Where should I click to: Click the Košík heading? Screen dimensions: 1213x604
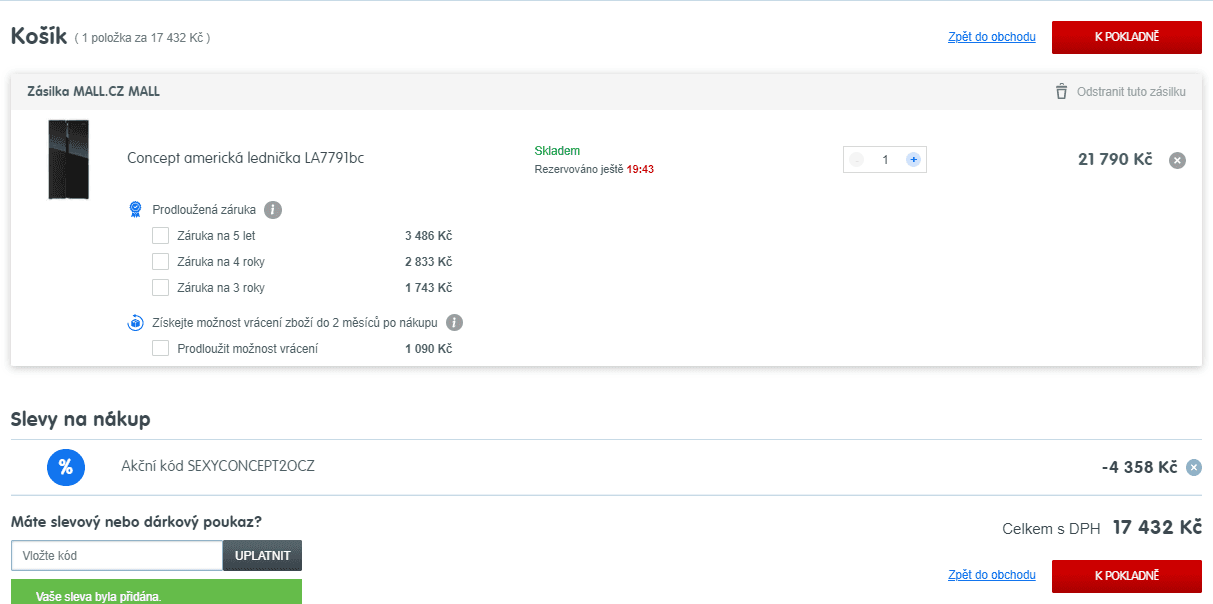coord(38,36)
